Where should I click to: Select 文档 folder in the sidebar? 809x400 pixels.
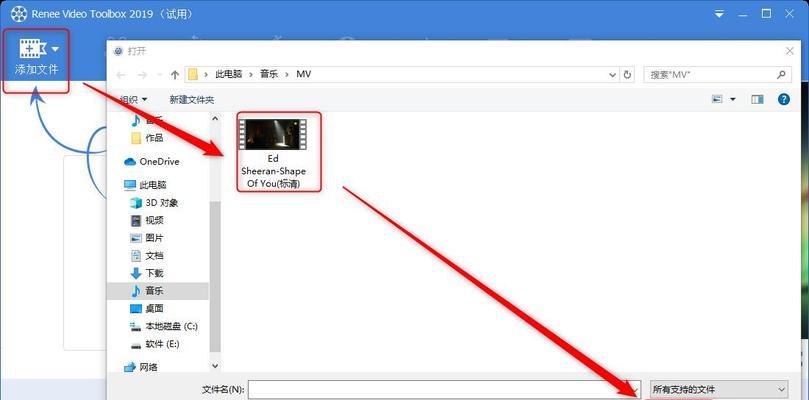pyautogui.click(x=154, y=255)
